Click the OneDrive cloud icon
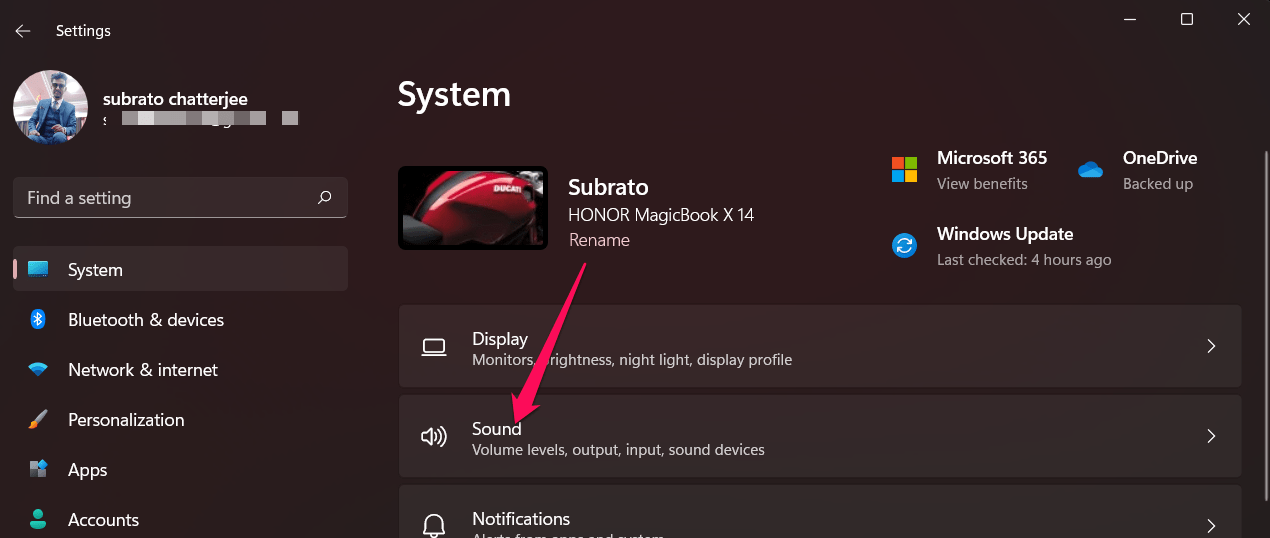 1090,170
